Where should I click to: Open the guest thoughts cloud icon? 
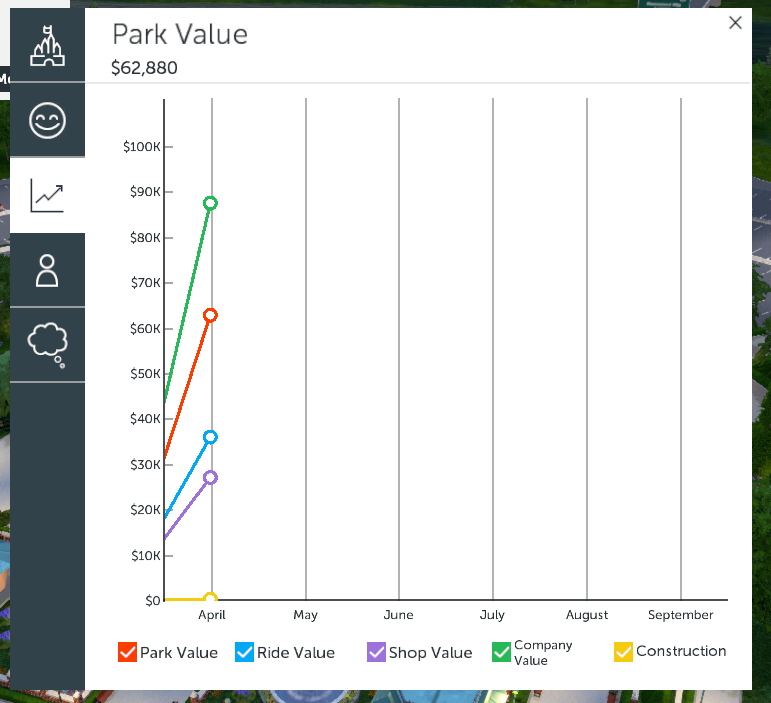[x=47, y=344]
